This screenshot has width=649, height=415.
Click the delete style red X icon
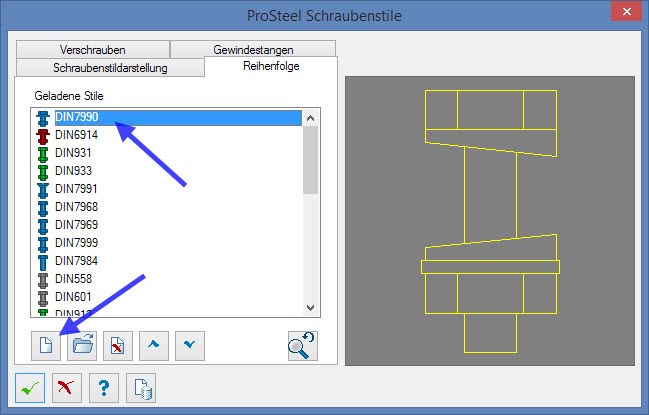tap(118, 345)
